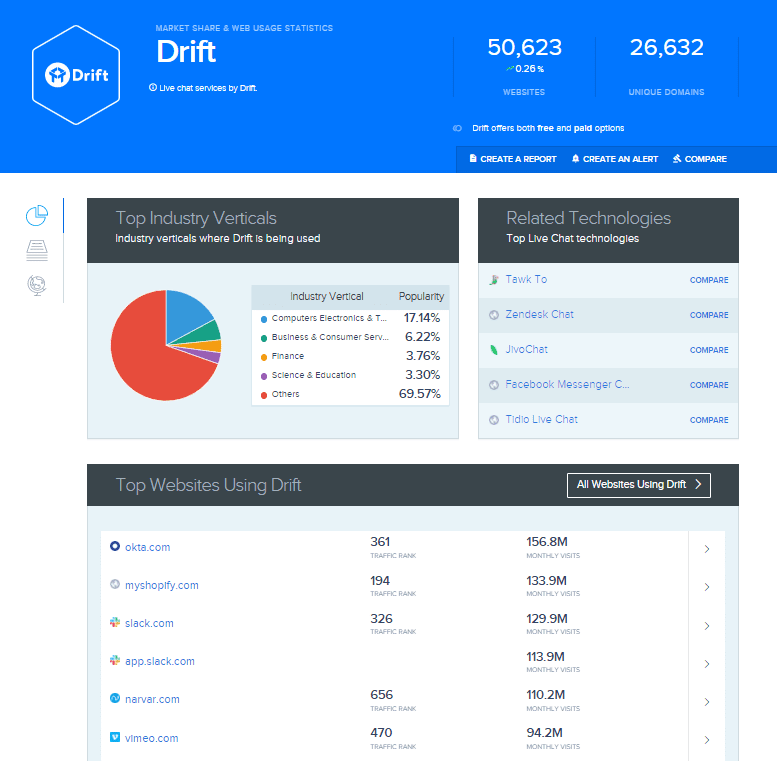Click the Popularity column header
The image size is (777, 761).
(x=421, y=296)
